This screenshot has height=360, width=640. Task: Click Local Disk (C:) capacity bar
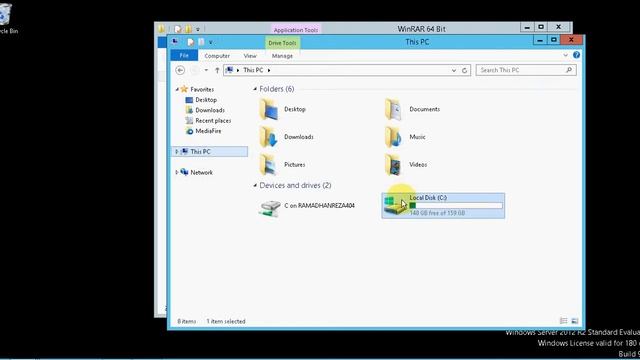[456, 205]
